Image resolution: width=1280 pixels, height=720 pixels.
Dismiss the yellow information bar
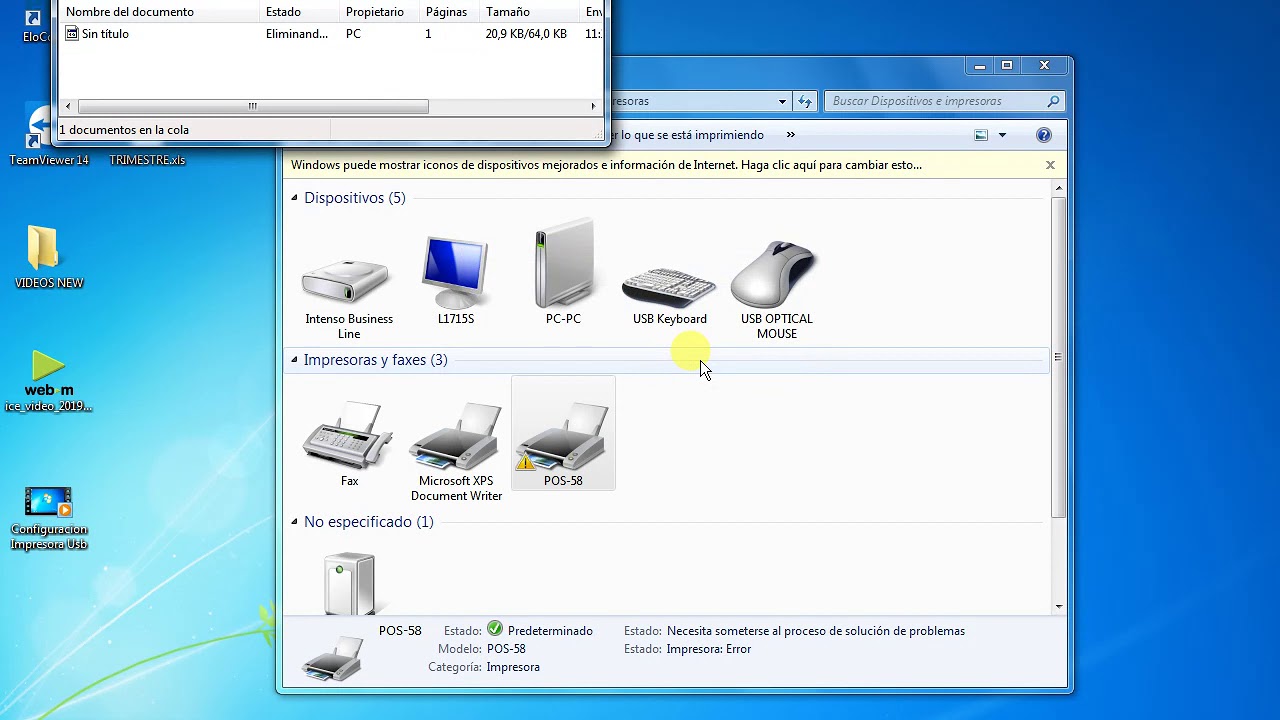[x=1050, y=165]
